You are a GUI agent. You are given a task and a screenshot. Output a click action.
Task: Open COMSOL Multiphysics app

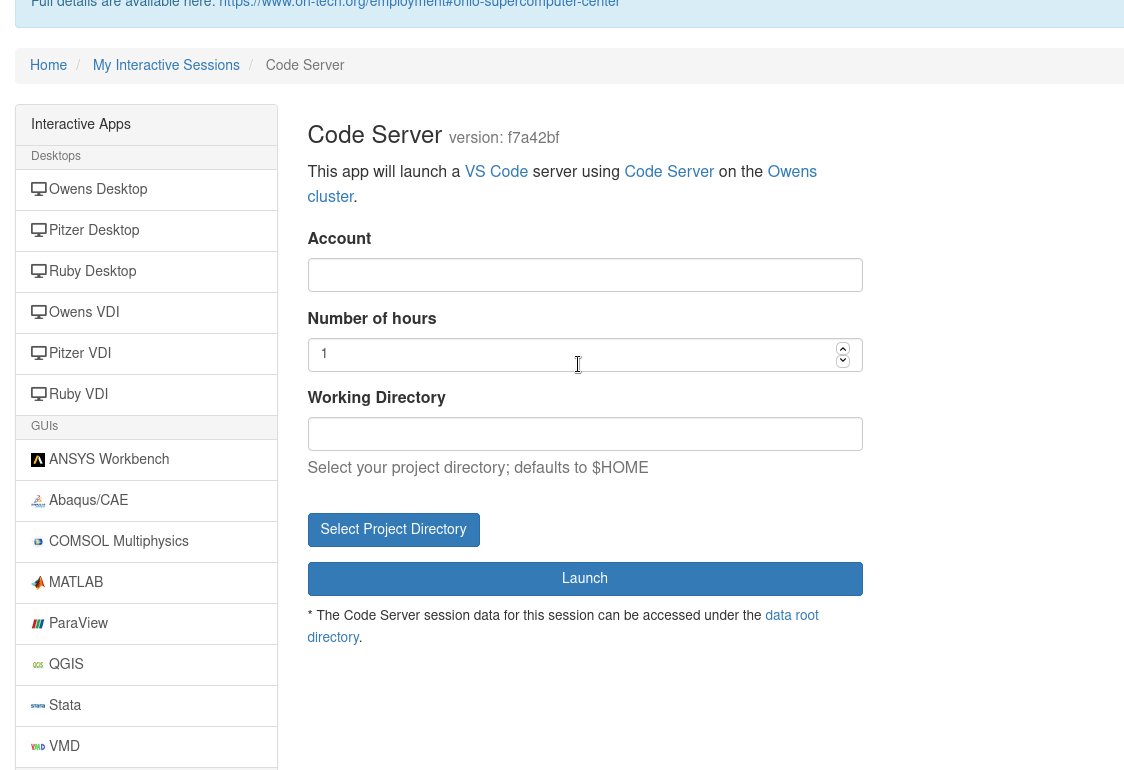146,541
